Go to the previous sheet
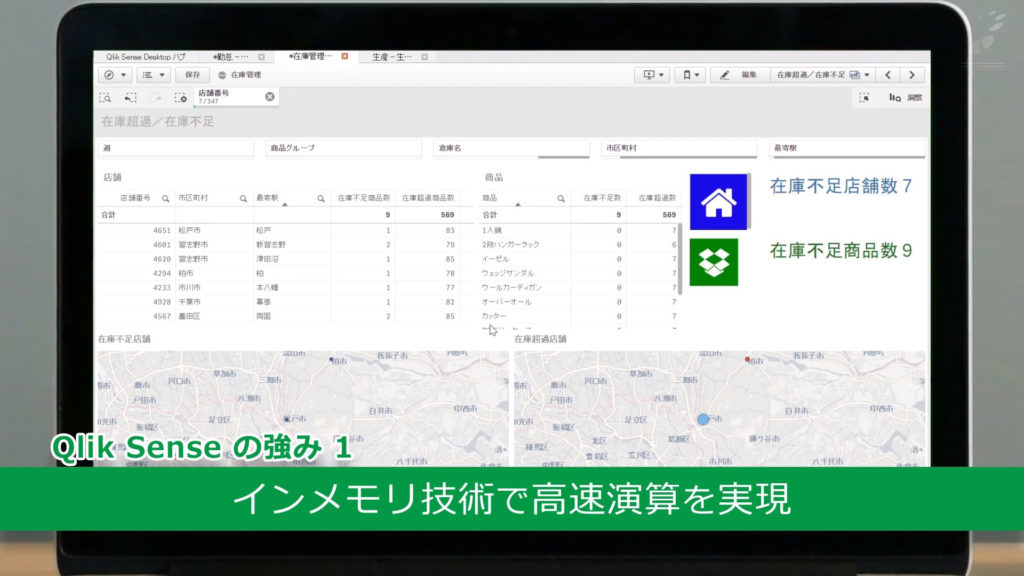 [x=888, y=75]
